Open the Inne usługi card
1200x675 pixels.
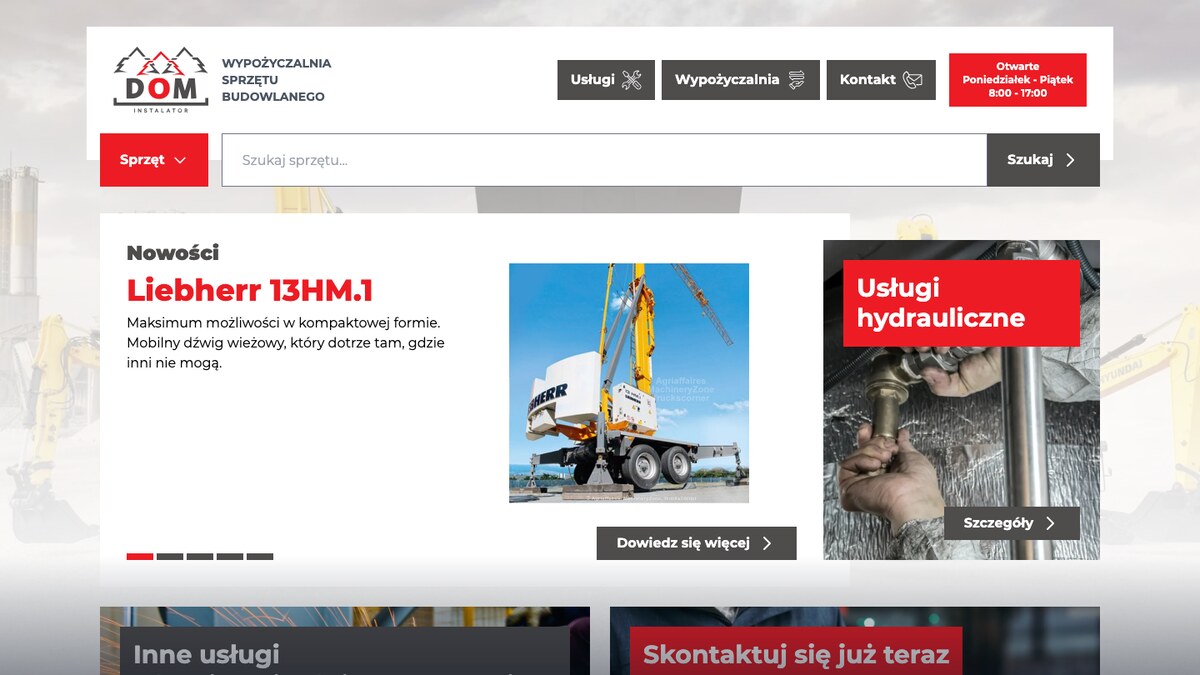pos(345,641)
